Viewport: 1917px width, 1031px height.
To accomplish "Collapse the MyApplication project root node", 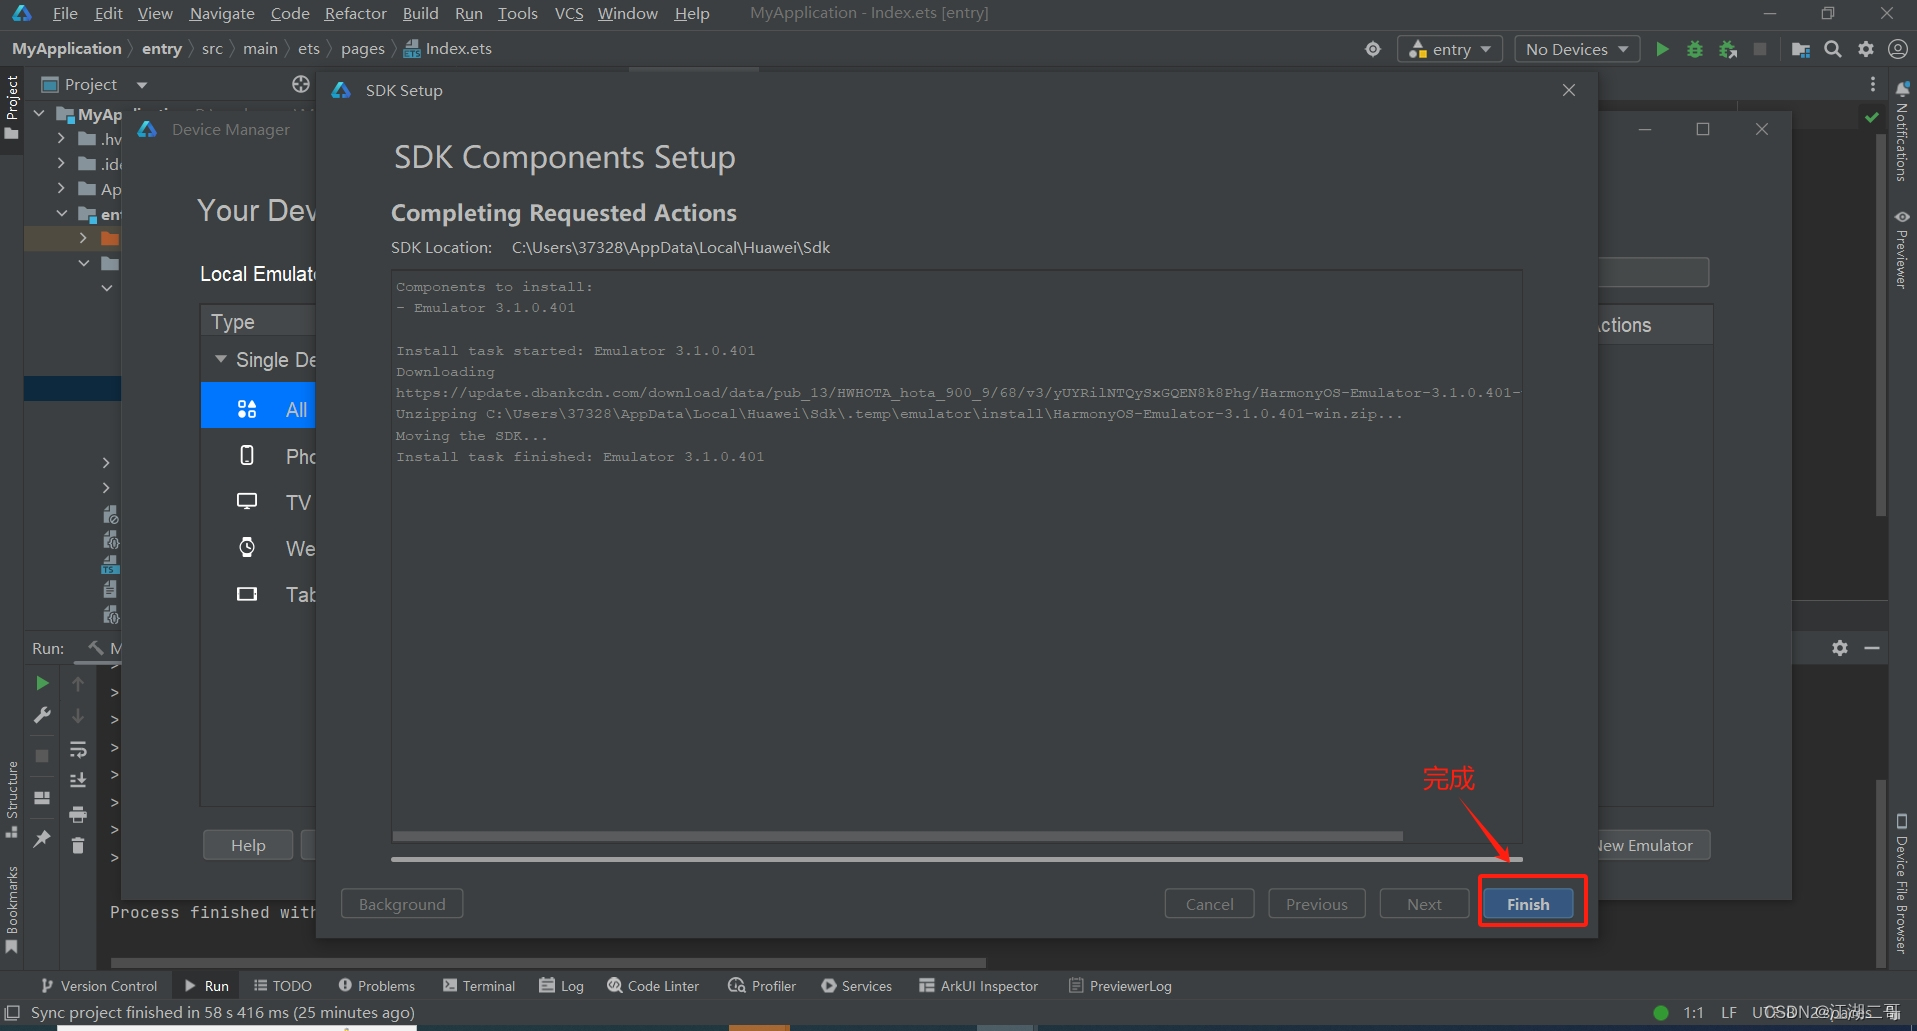I will (x=39, y=114).
